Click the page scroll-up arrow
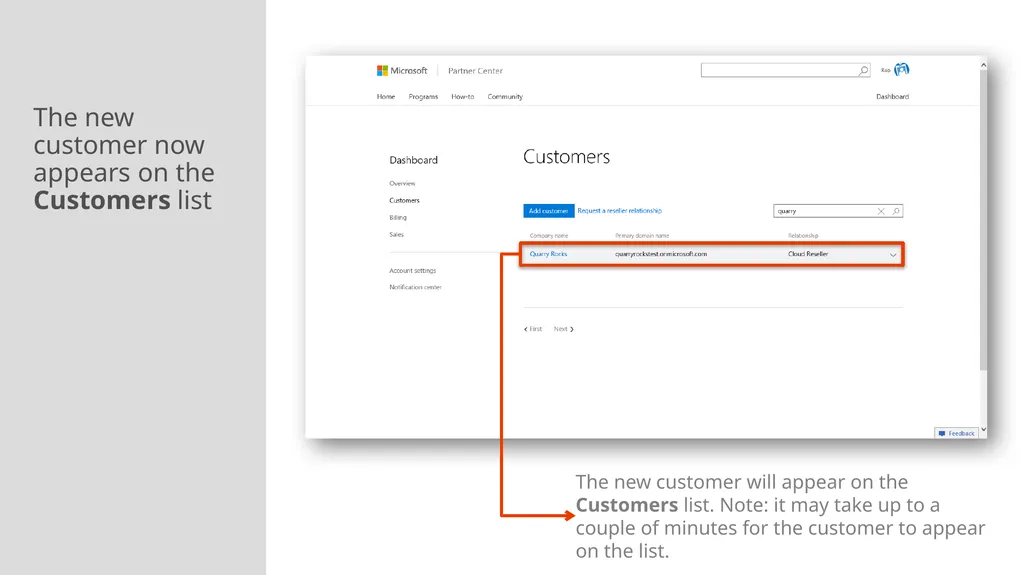 (984, 65)
